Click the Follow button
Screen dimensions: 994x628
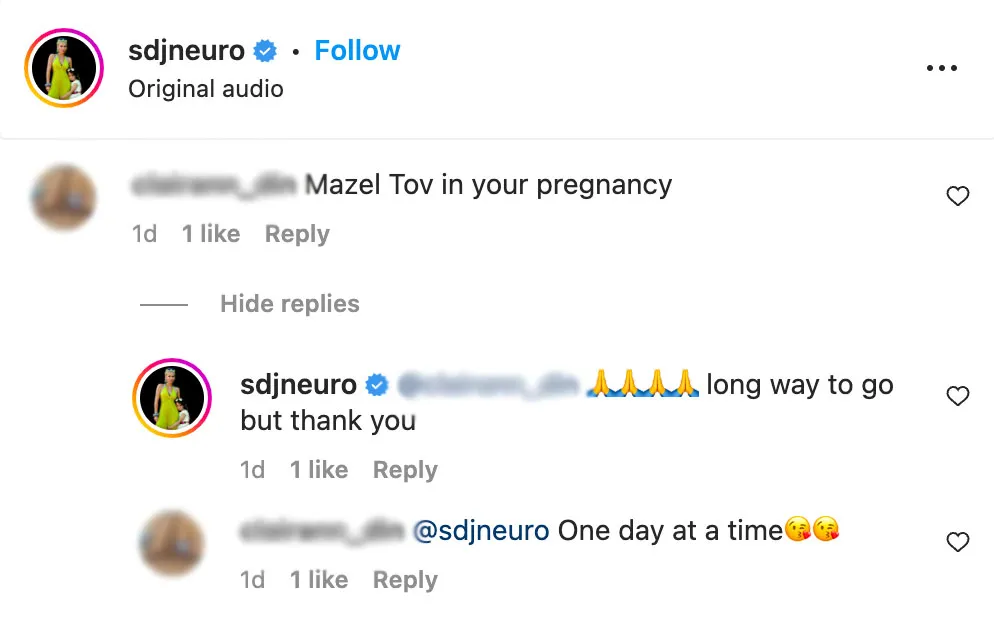[x=357, y=49]
